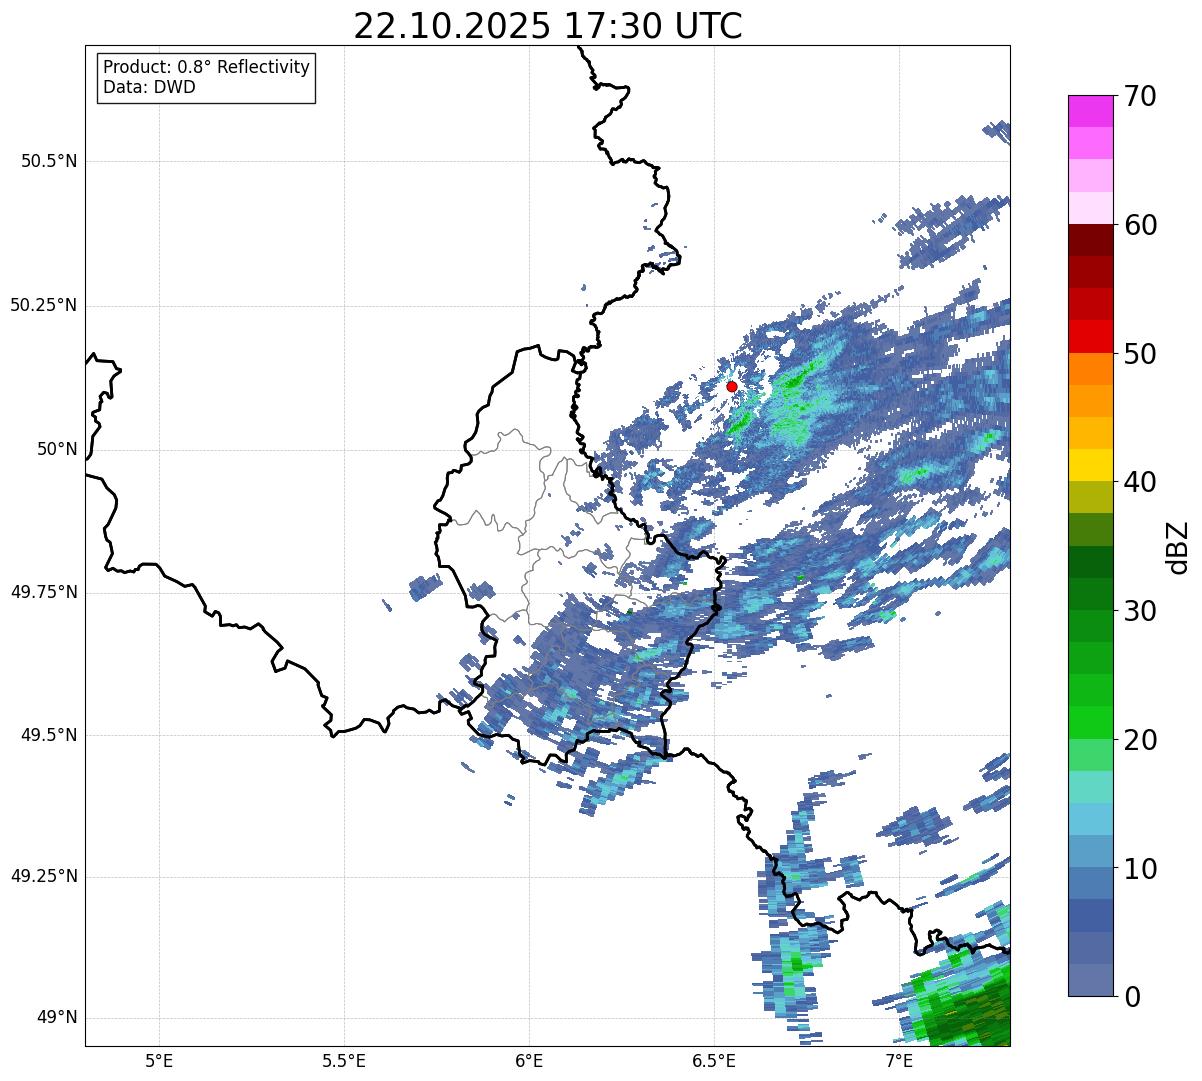This screenshot has width=1202, height=1081.
Task: Click the colorbar tick label 0
Action: point(1132,997)
